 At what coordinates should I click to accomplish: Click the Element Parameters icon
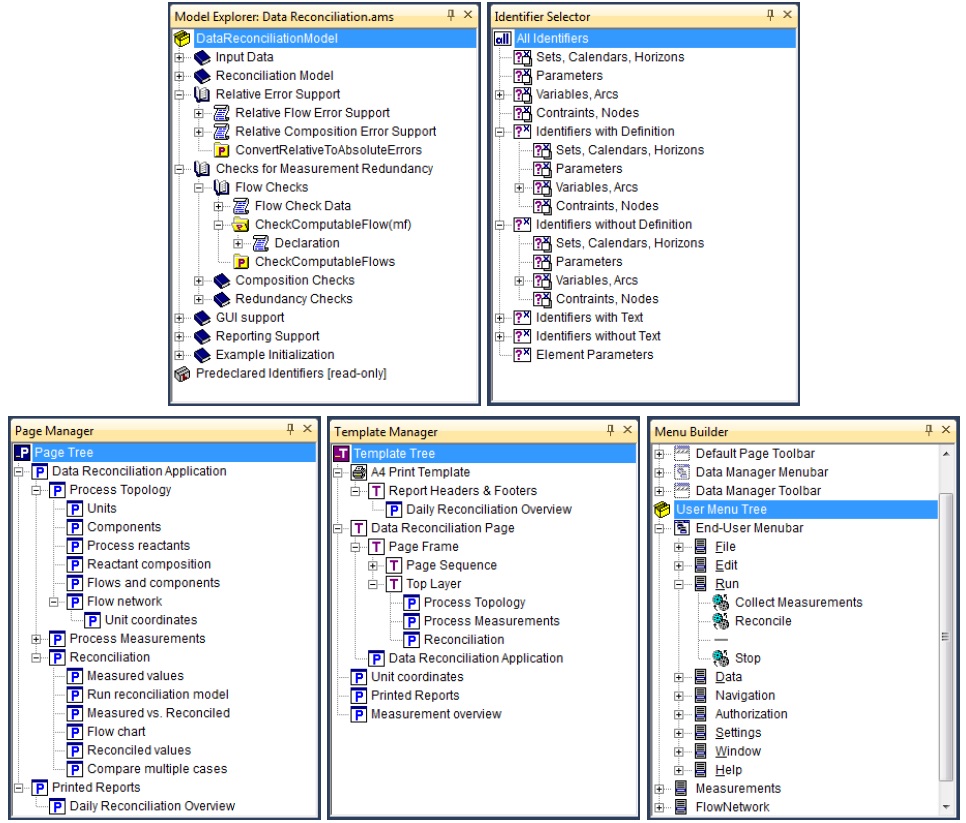click(522, 355)
